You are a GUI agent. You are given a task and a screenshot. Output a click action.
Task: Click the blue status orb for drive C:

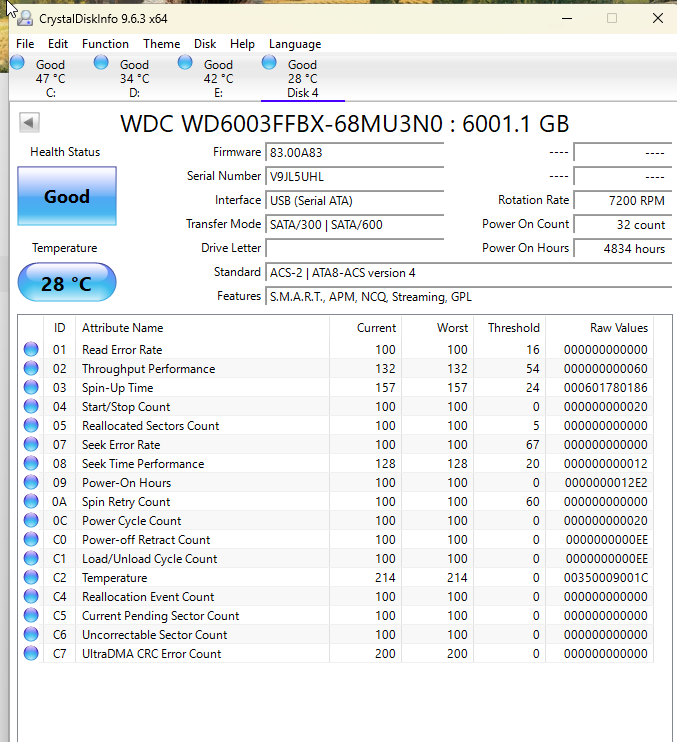[x=18, y=62]
